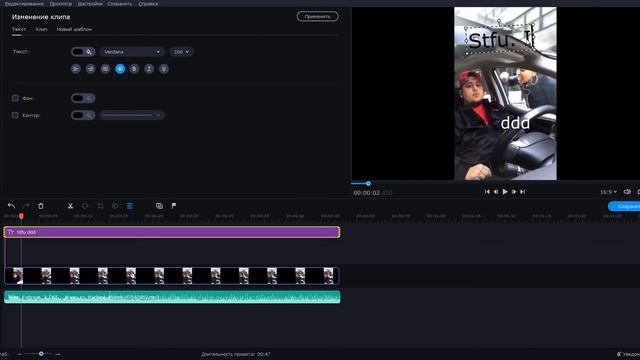Click the timeline zoom slider handle
This screenshot has height=360, width=640.
coord(41,353)
